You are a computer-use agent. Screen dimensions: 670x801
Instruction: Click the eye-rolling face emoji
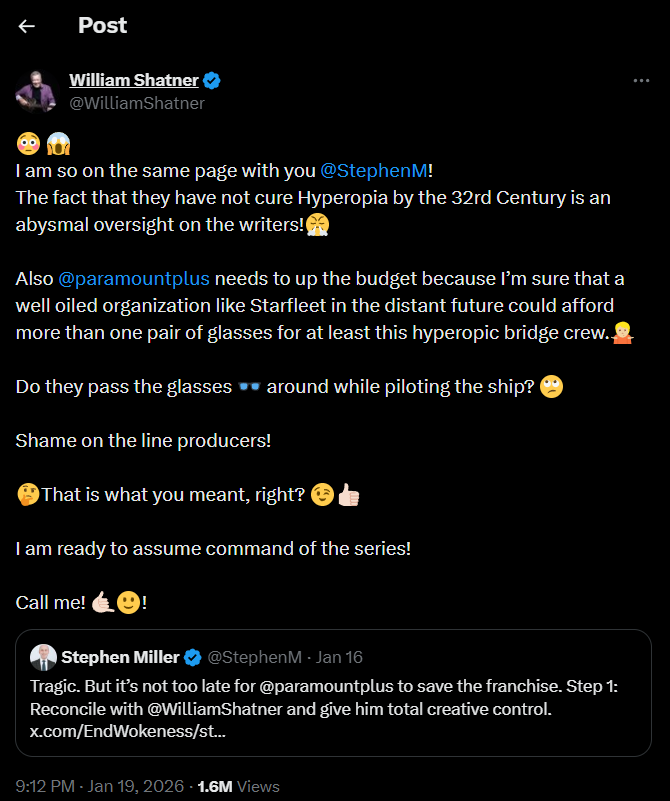pos(551,386)
